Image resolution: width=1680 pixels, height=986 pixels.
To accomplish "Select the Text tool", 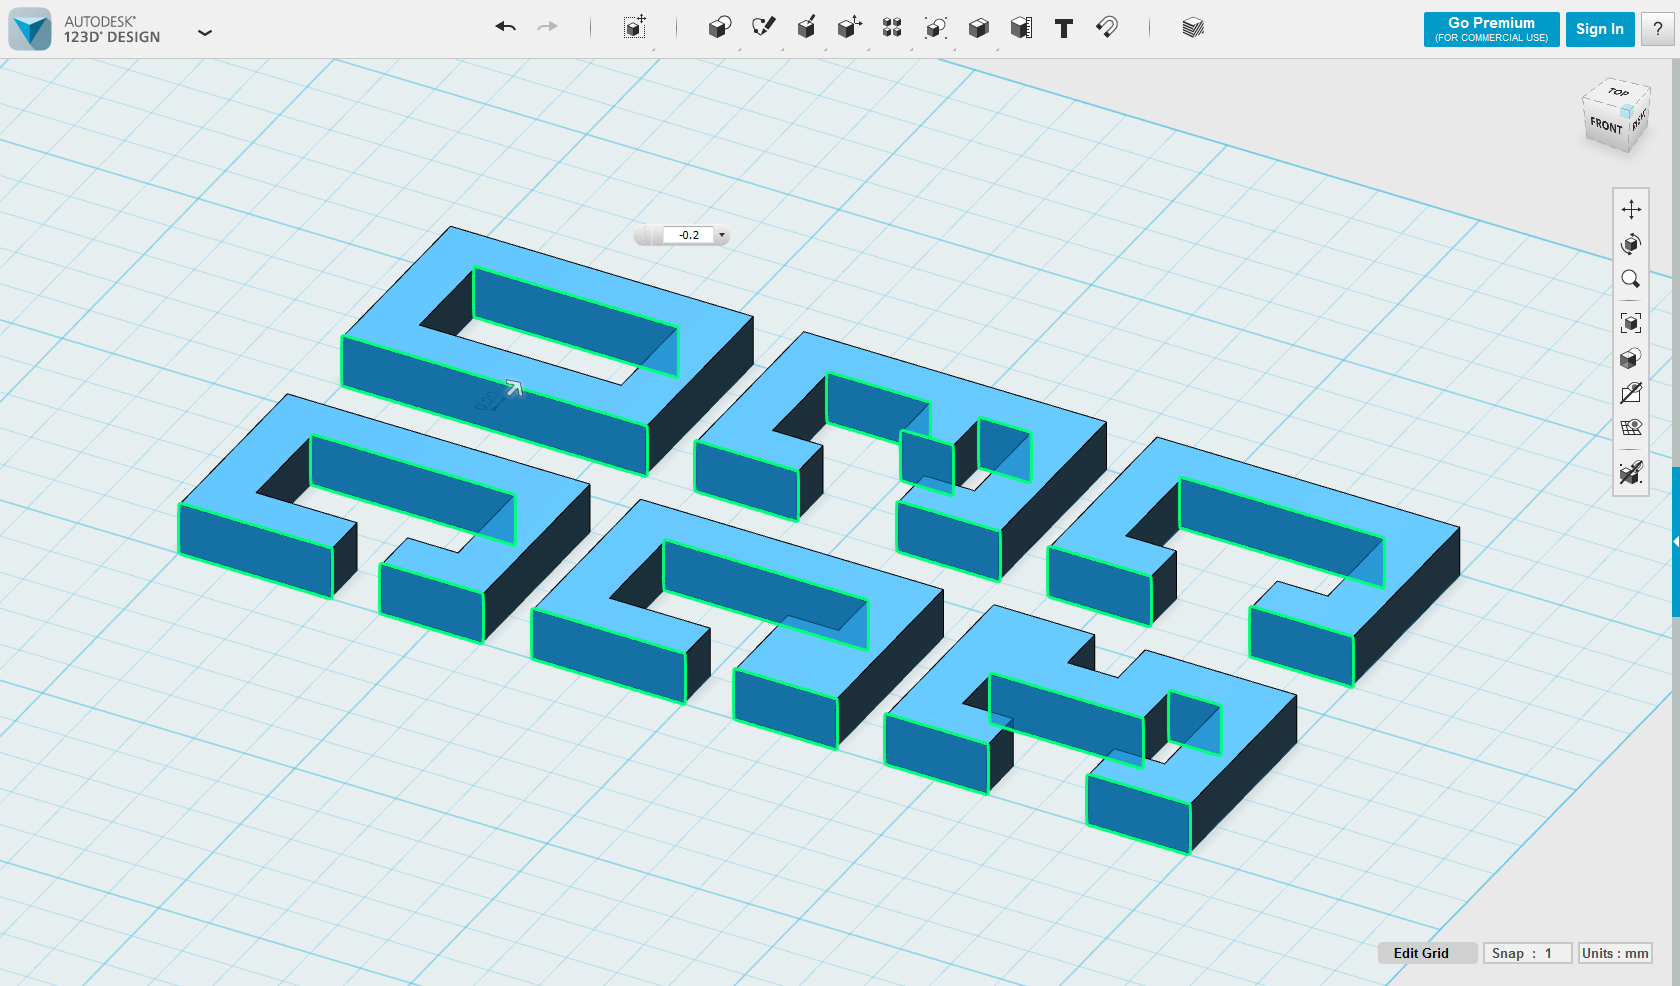I will click(1064, 28).
